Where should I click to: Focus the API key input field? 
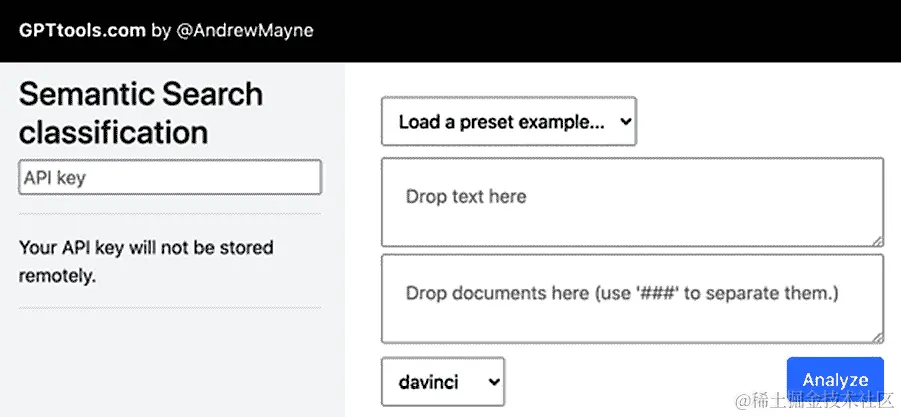pyautogui.click(x=170, y=177)
